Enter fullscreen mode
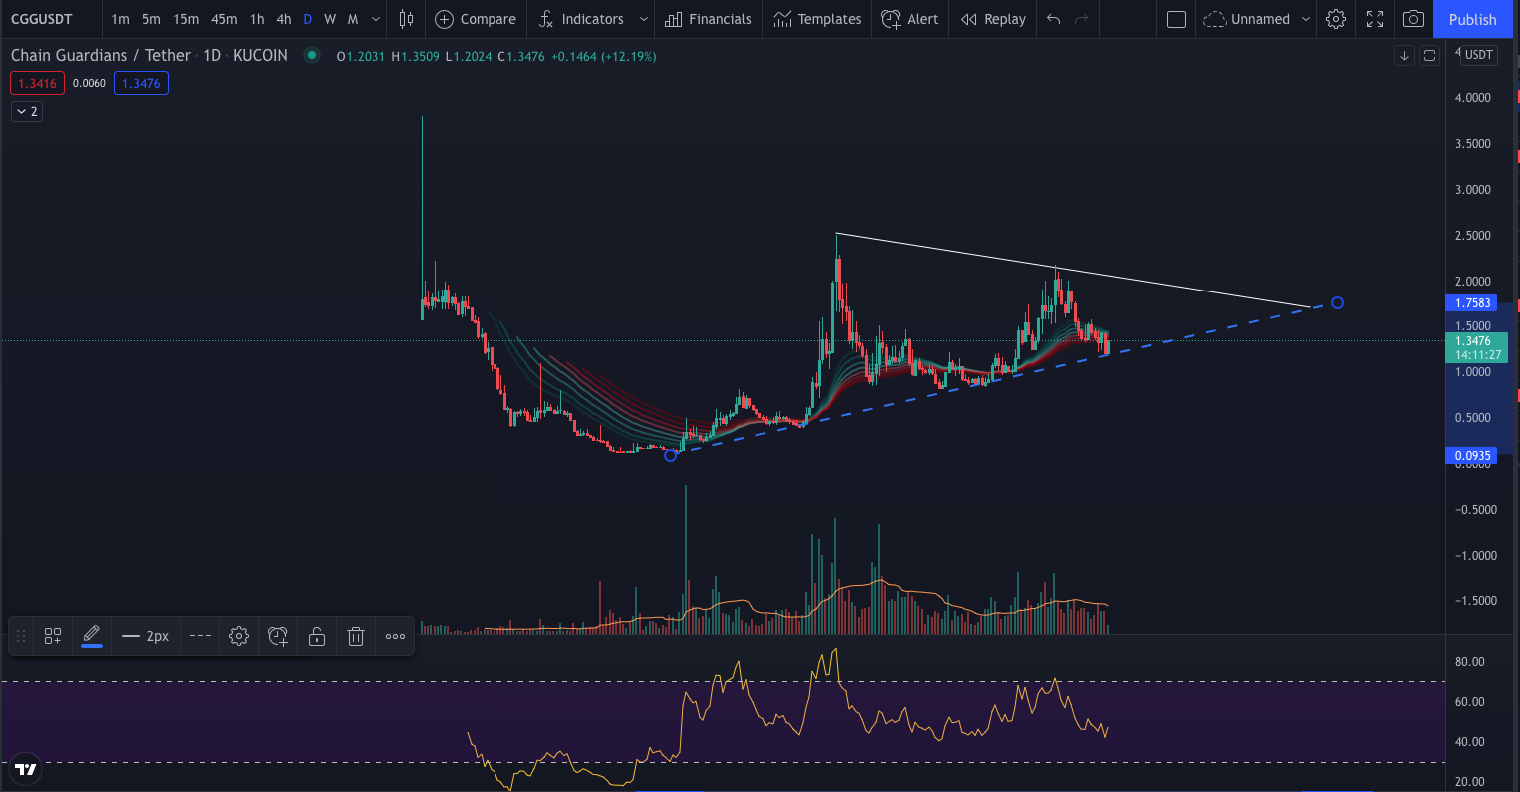The height and width of the screenshot is (792, 1520). 1375,19
